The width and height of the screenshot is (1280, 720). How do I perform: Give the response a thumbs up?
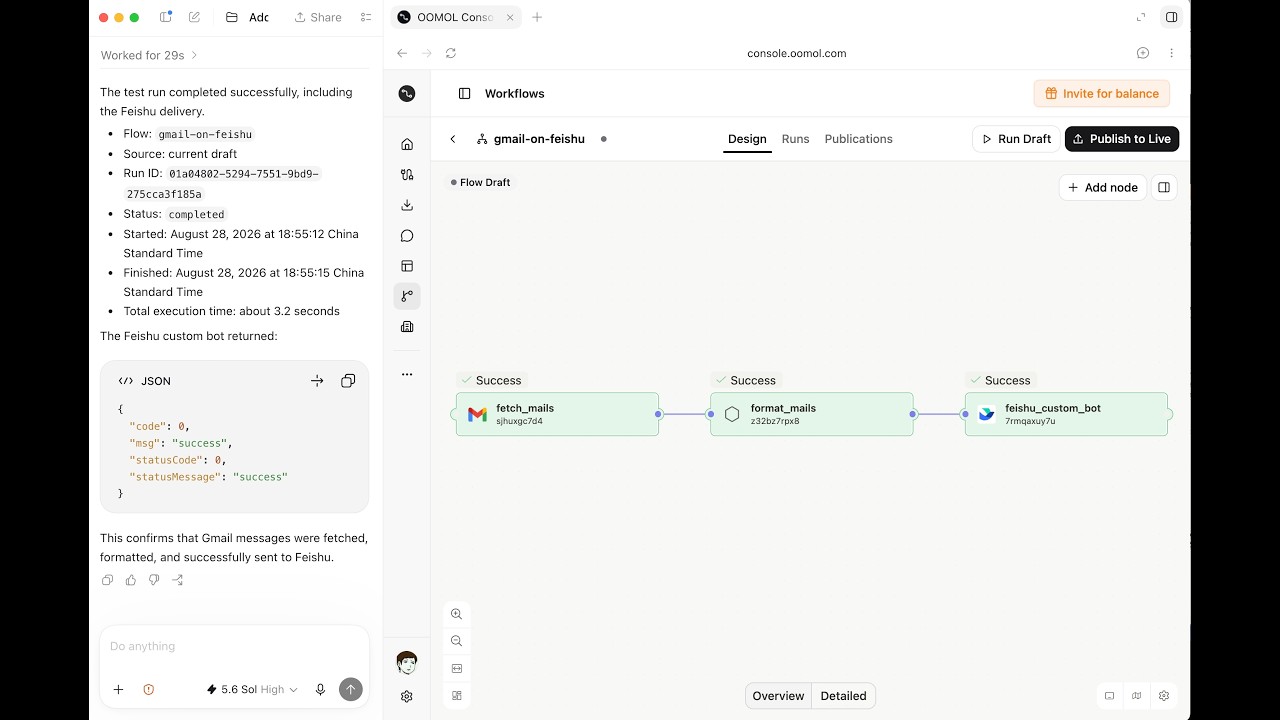coord(131,580)
